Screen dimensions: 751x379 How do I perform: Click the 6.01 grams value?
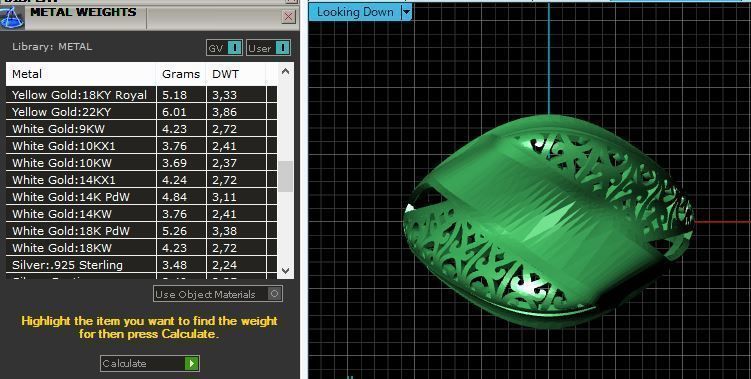[x=174, y=112]
